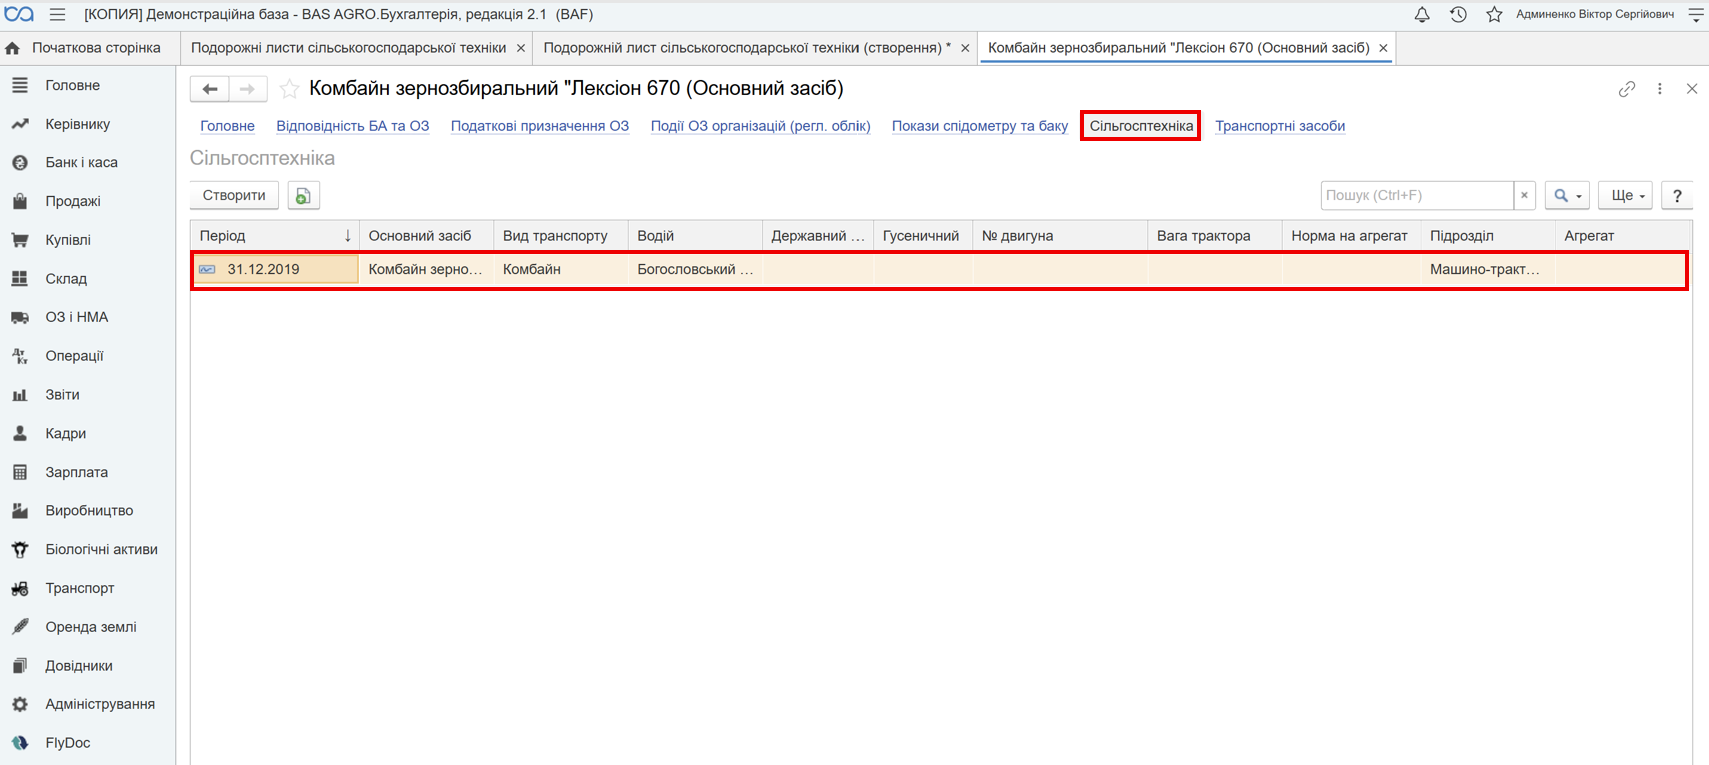Close the Комбайн зернозбиральний tab

pos(1383,48)
